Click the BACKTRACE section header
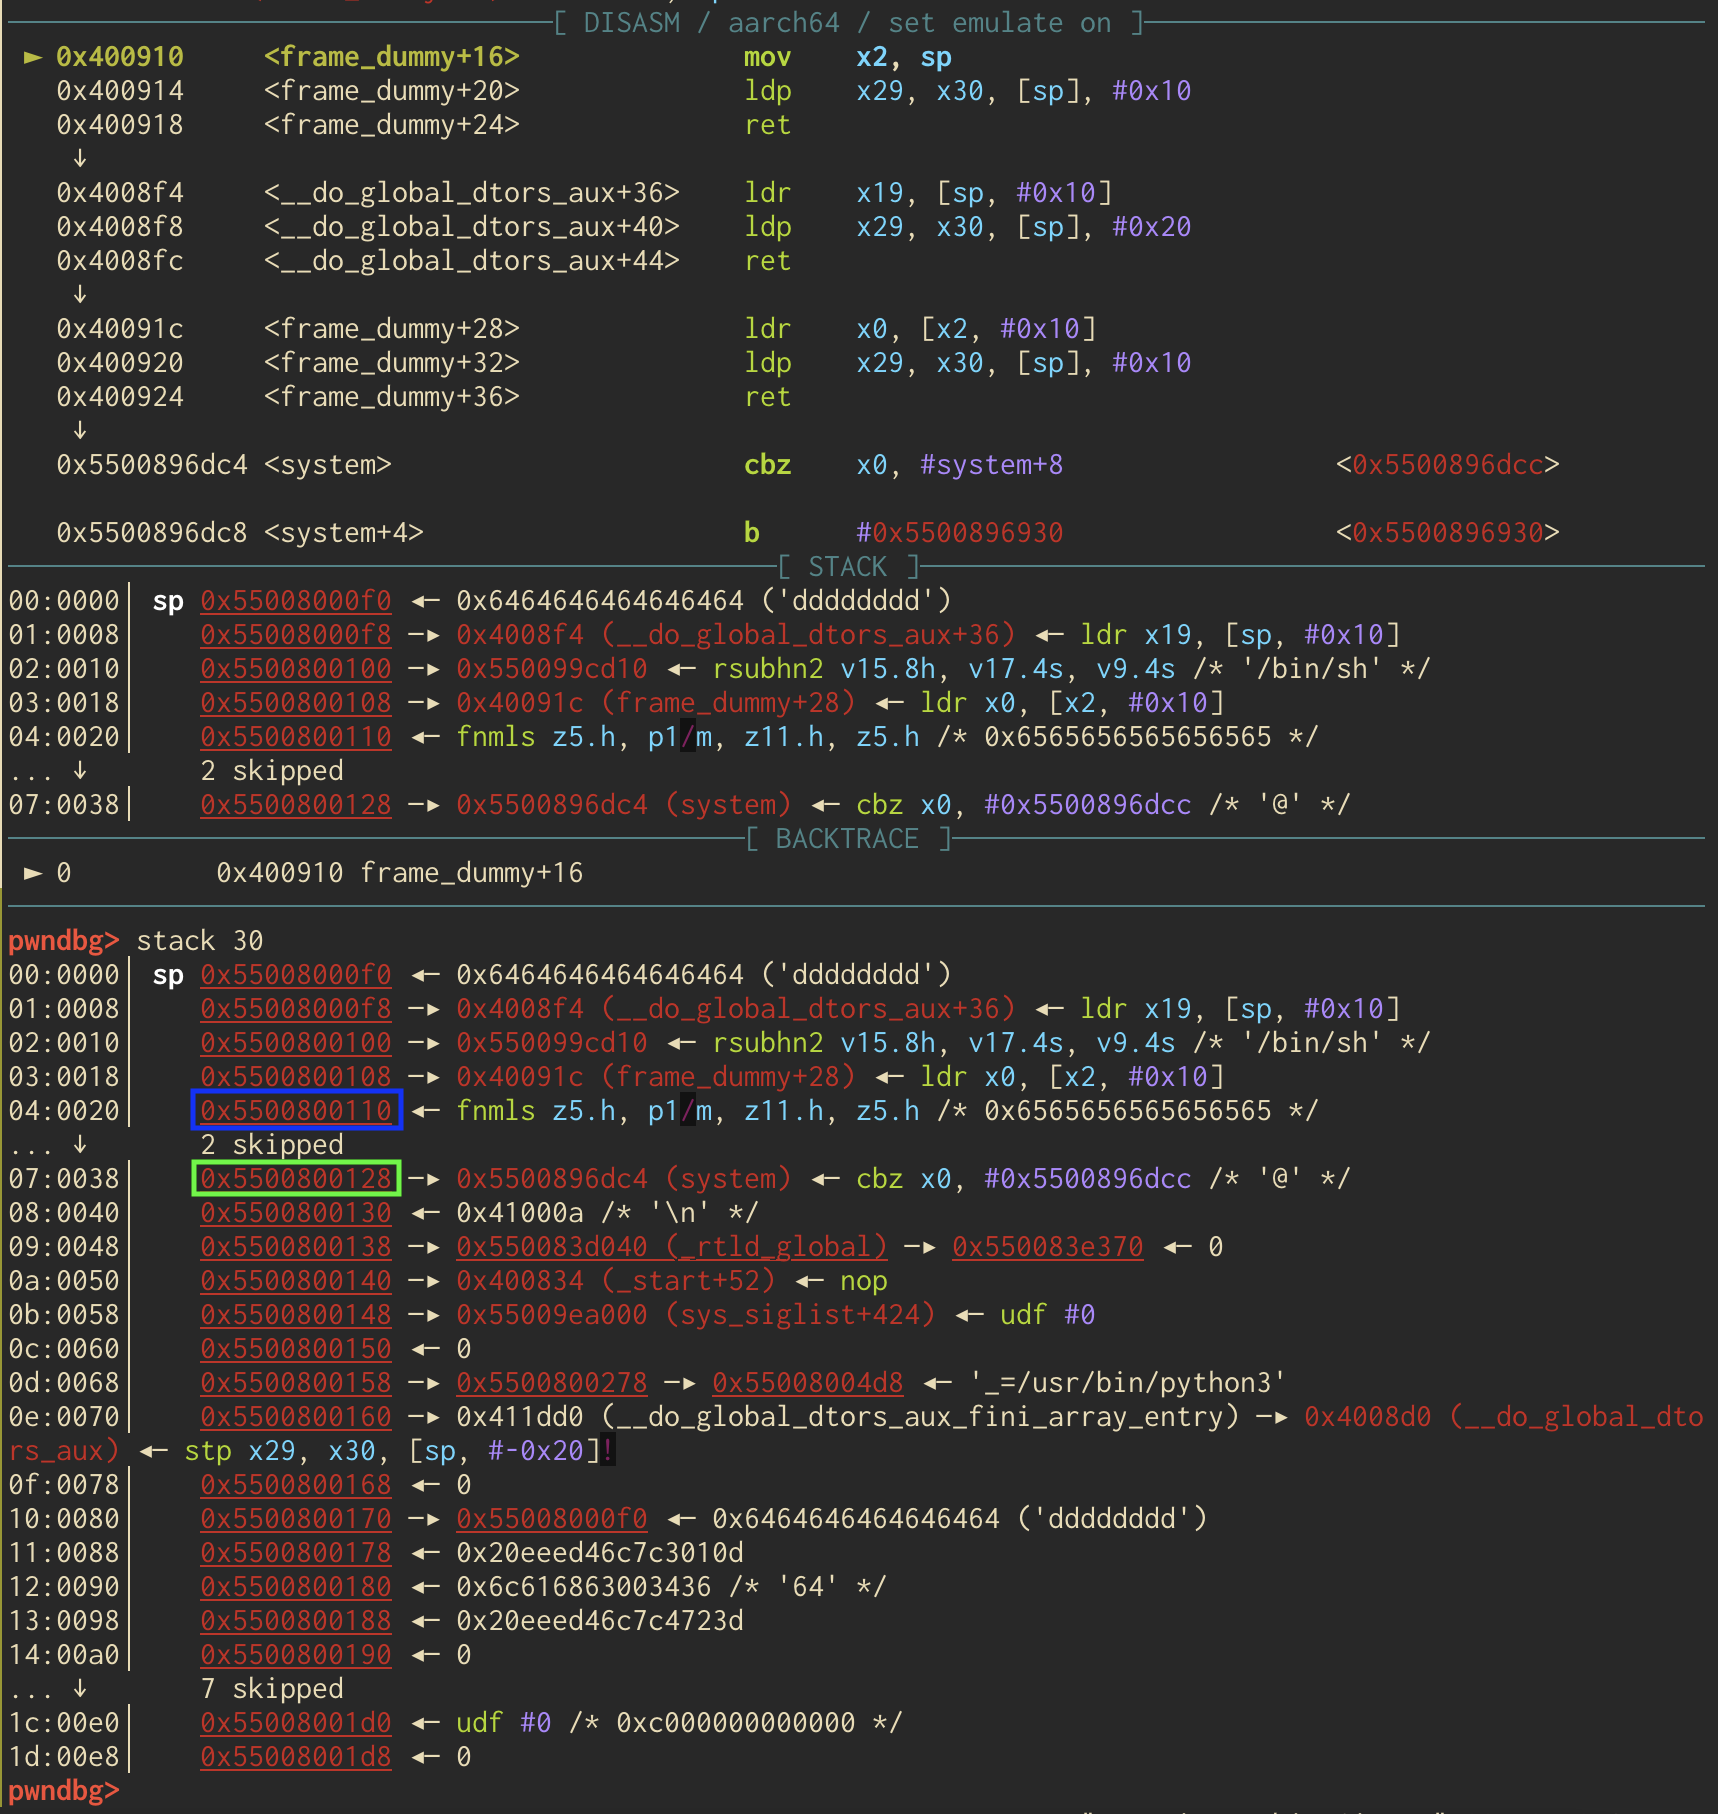 pyautogui.click(x=848, y=839)
